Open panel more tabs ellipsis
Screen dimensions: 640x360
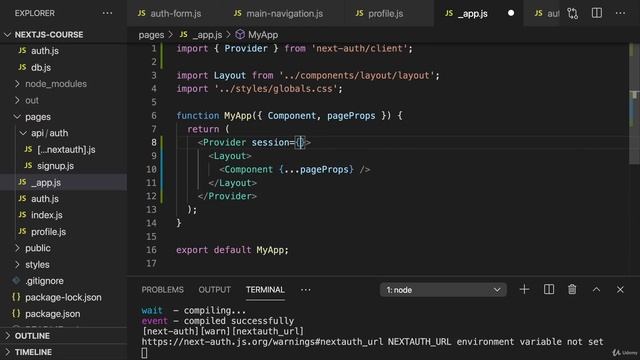(306, 290)
